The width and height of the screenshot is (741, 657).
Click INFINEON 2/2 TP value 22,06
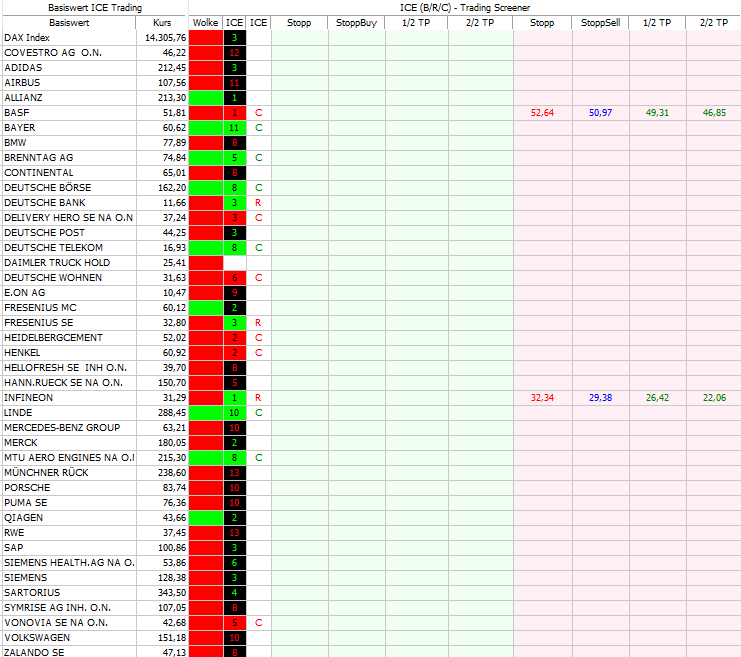pyautogui.click(x=714, y=398)
